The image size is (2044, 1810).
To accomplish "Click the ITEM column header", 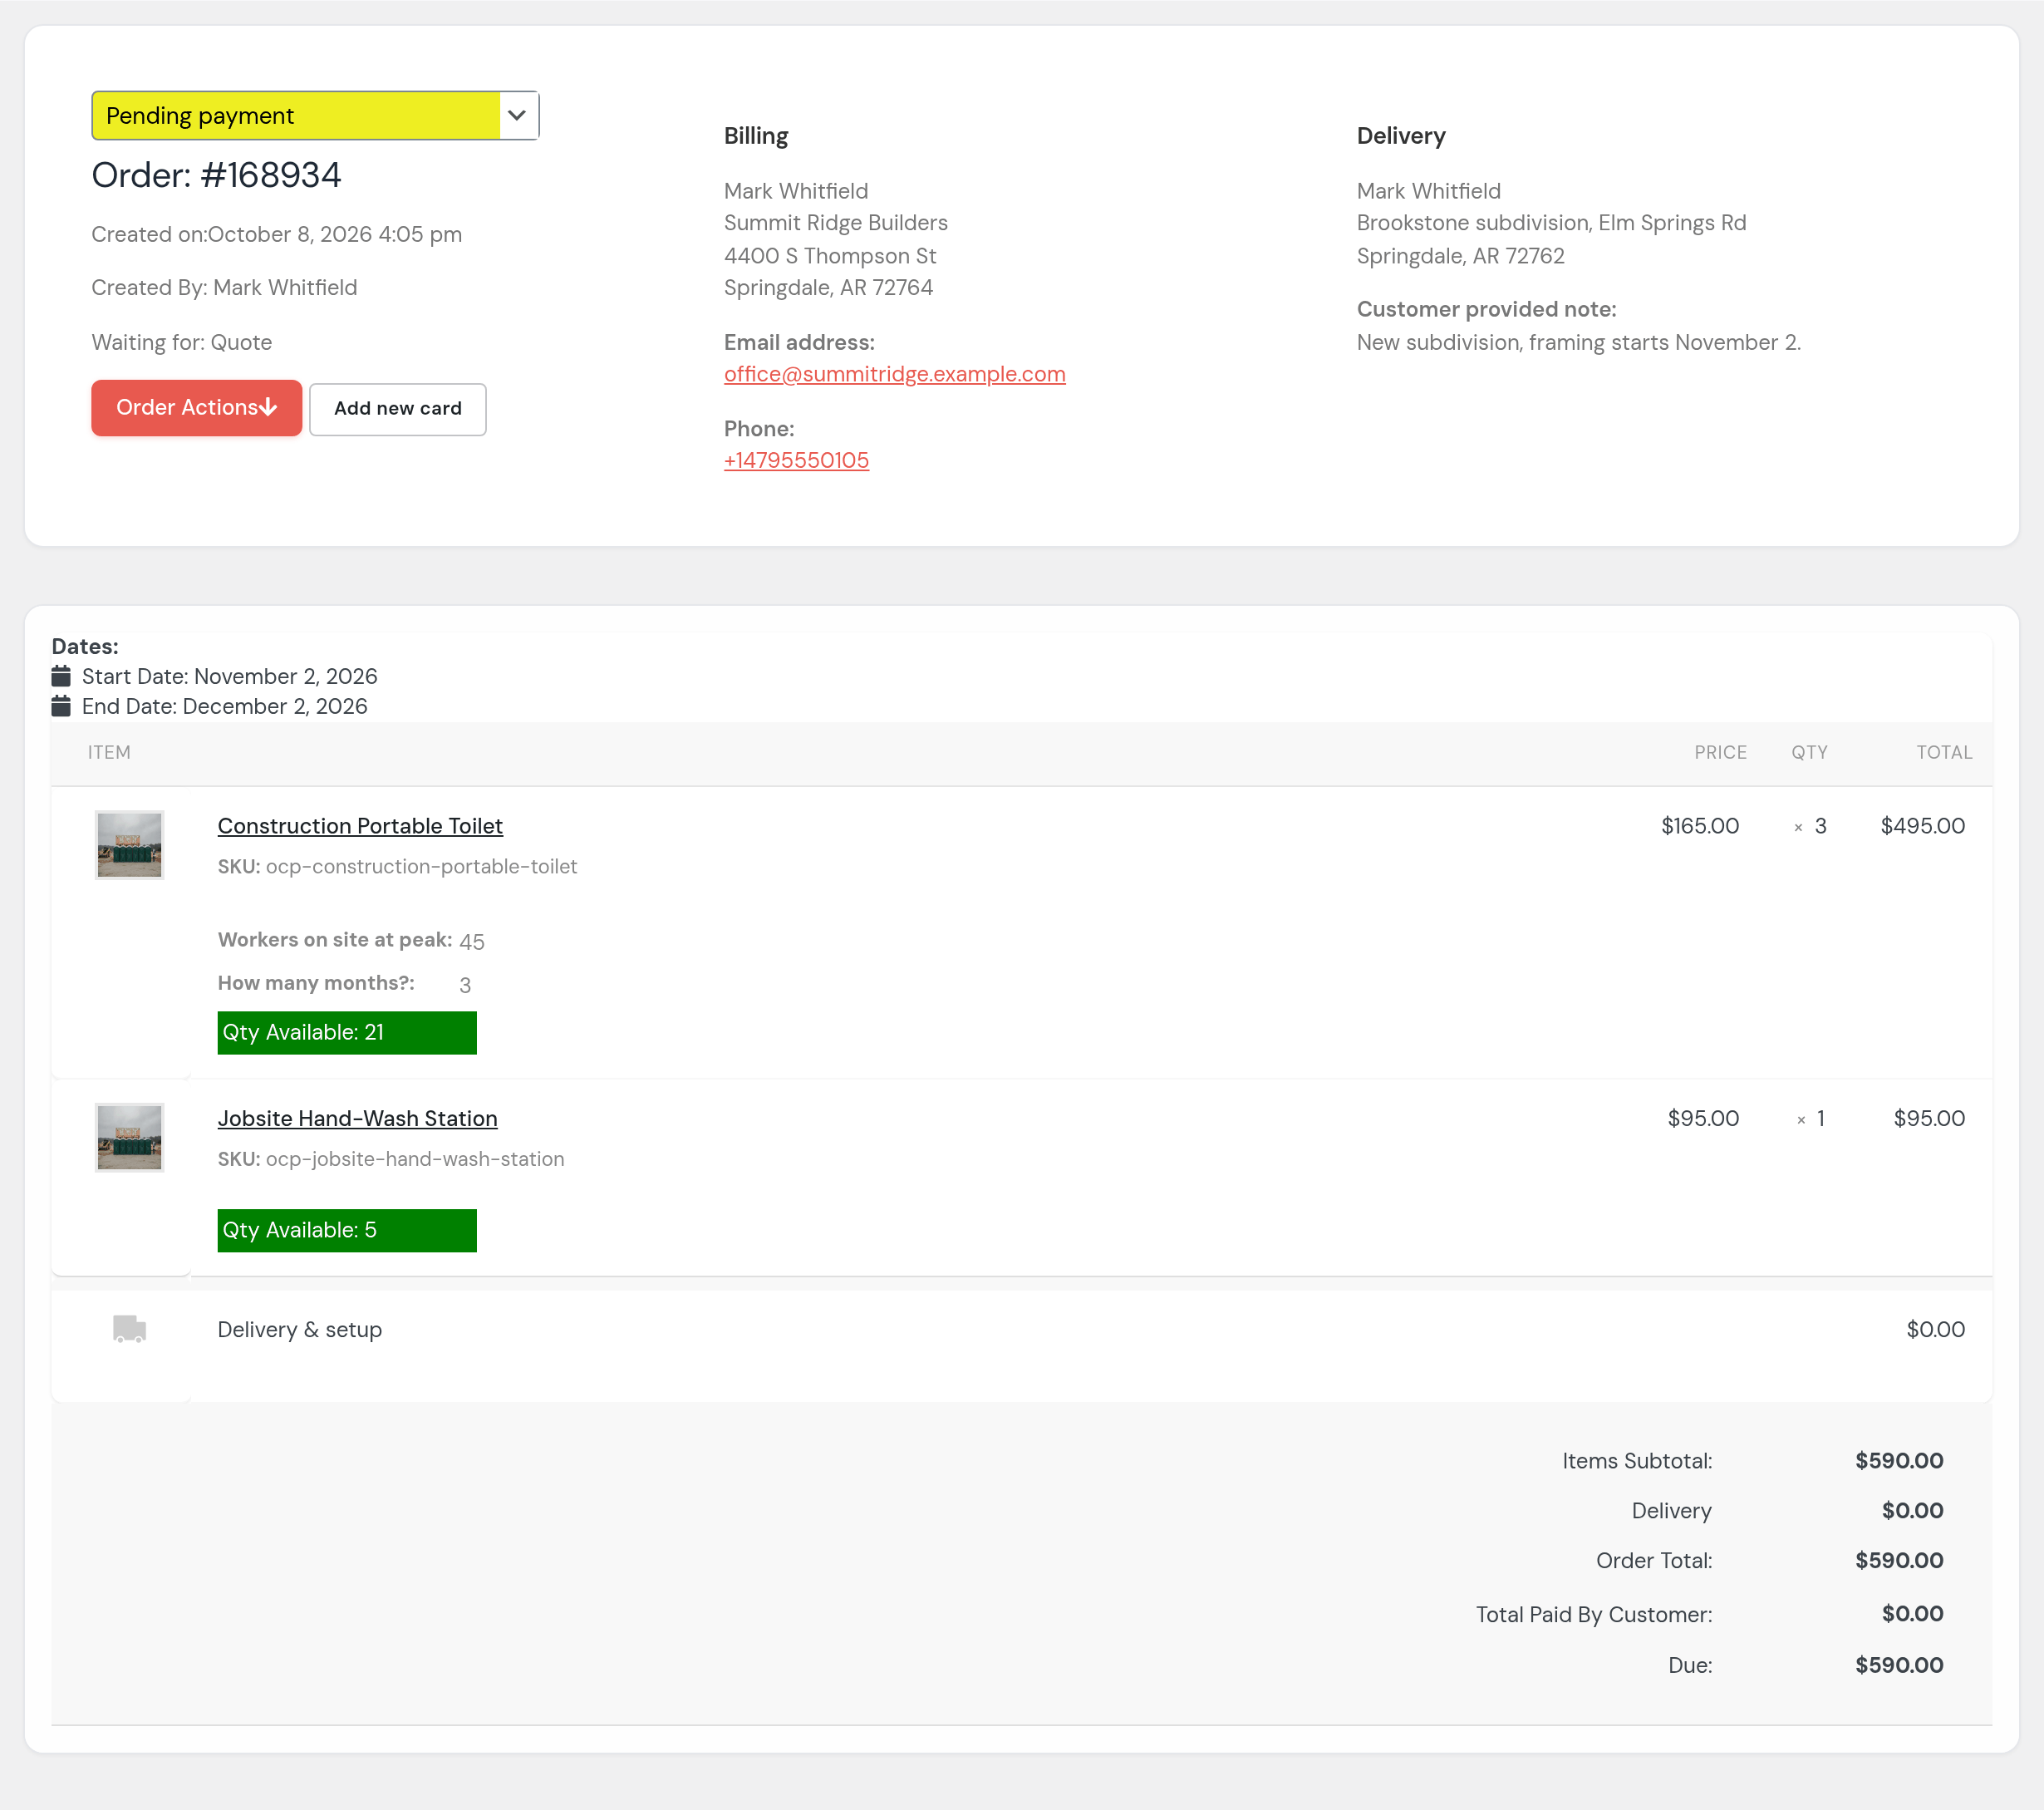I will pyautogui.click(x=109, y=752).
